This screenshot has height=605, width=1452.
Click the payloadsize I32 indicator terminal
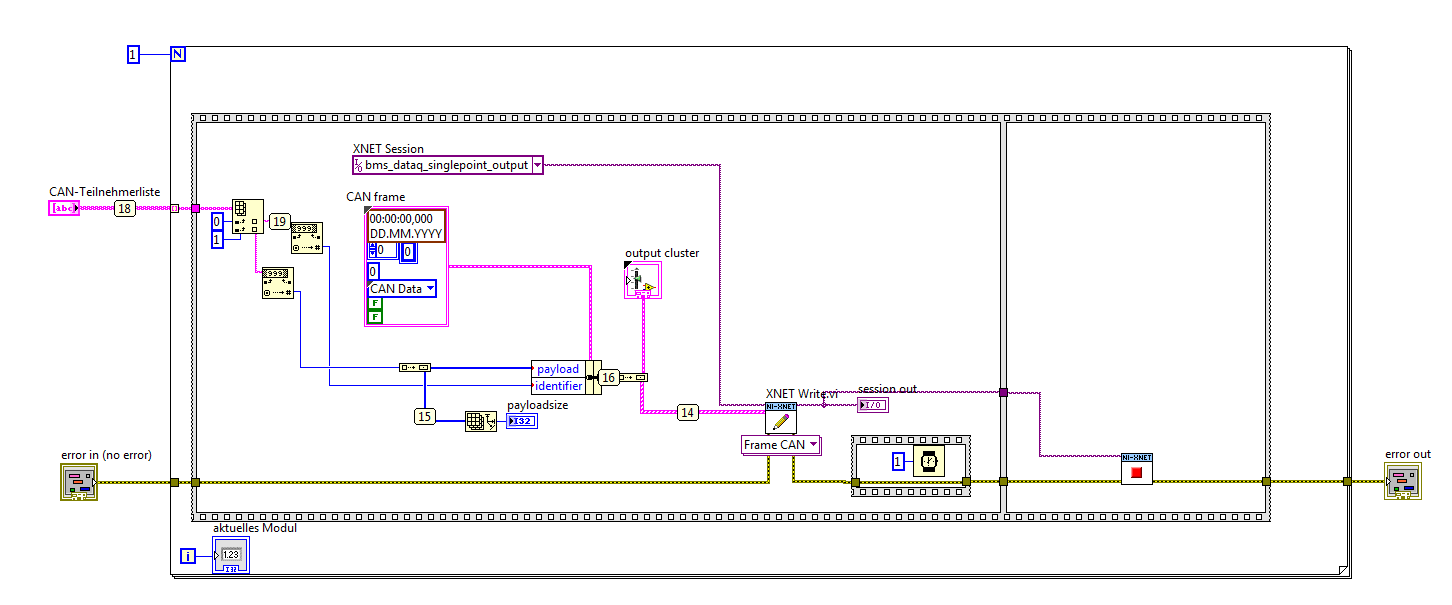tap(521, 421)
